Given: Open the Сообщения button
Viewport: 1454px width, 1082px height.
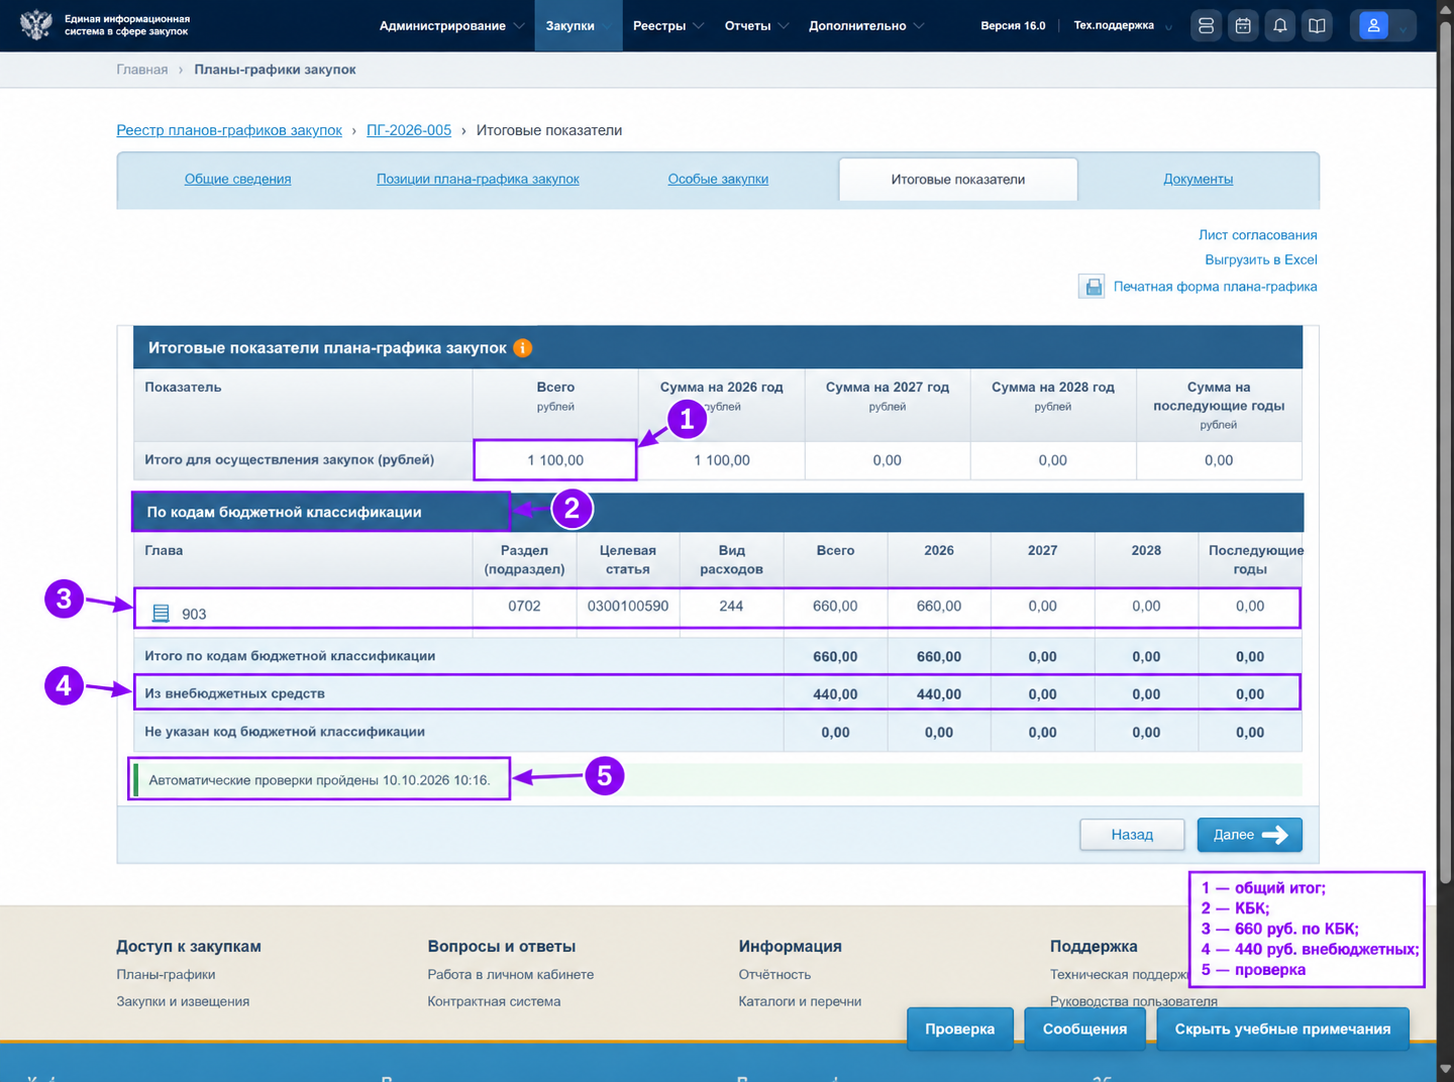Looking at the screenshot, I should (x=1085, y=1029).
